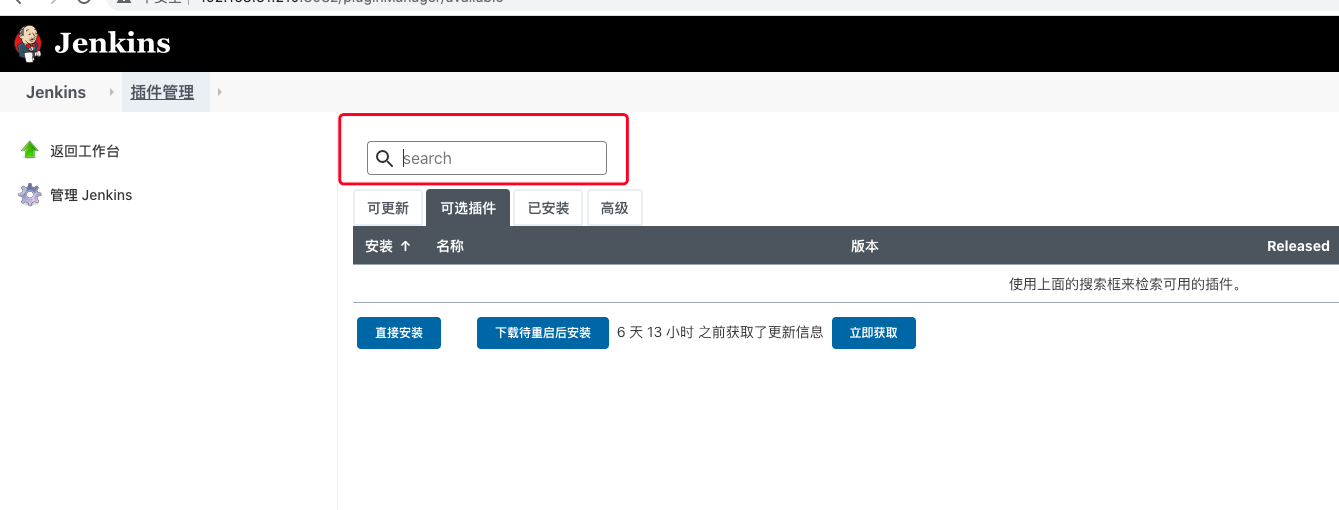Click the green up-arrow icon
This screenshot has width=1339, height=510.
click(x=30, y=150)
